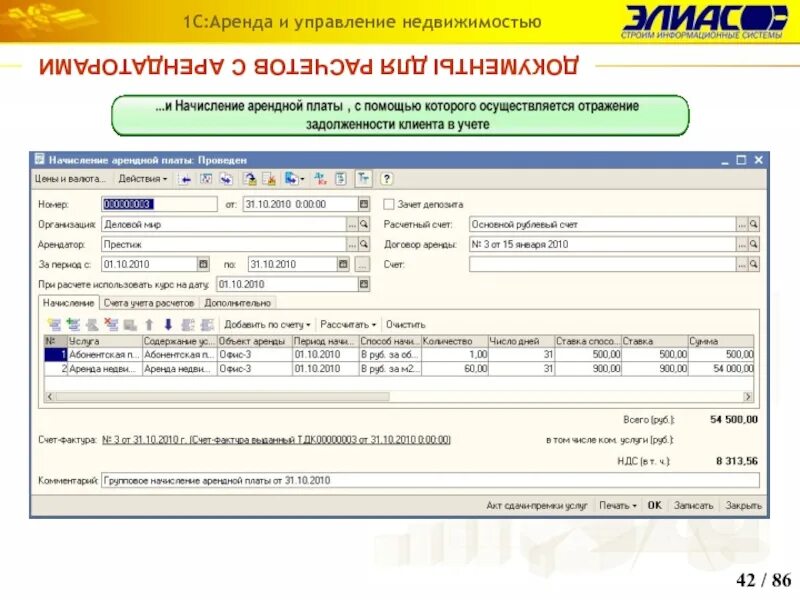The image size is (800, 600).
Task: Click the blue left-arrow toolbar icon
Action: (186, 179)
